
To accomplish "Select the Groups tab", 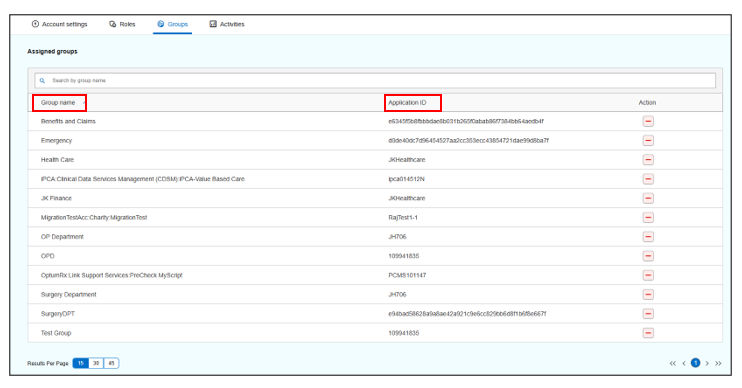I will 172,24.
